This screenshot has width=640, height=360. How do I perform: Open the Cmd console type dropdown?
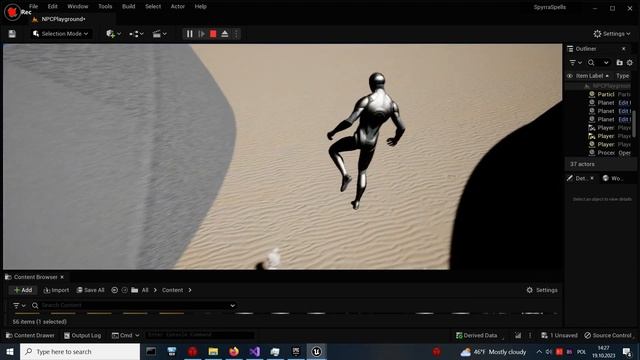pos(125,336)
